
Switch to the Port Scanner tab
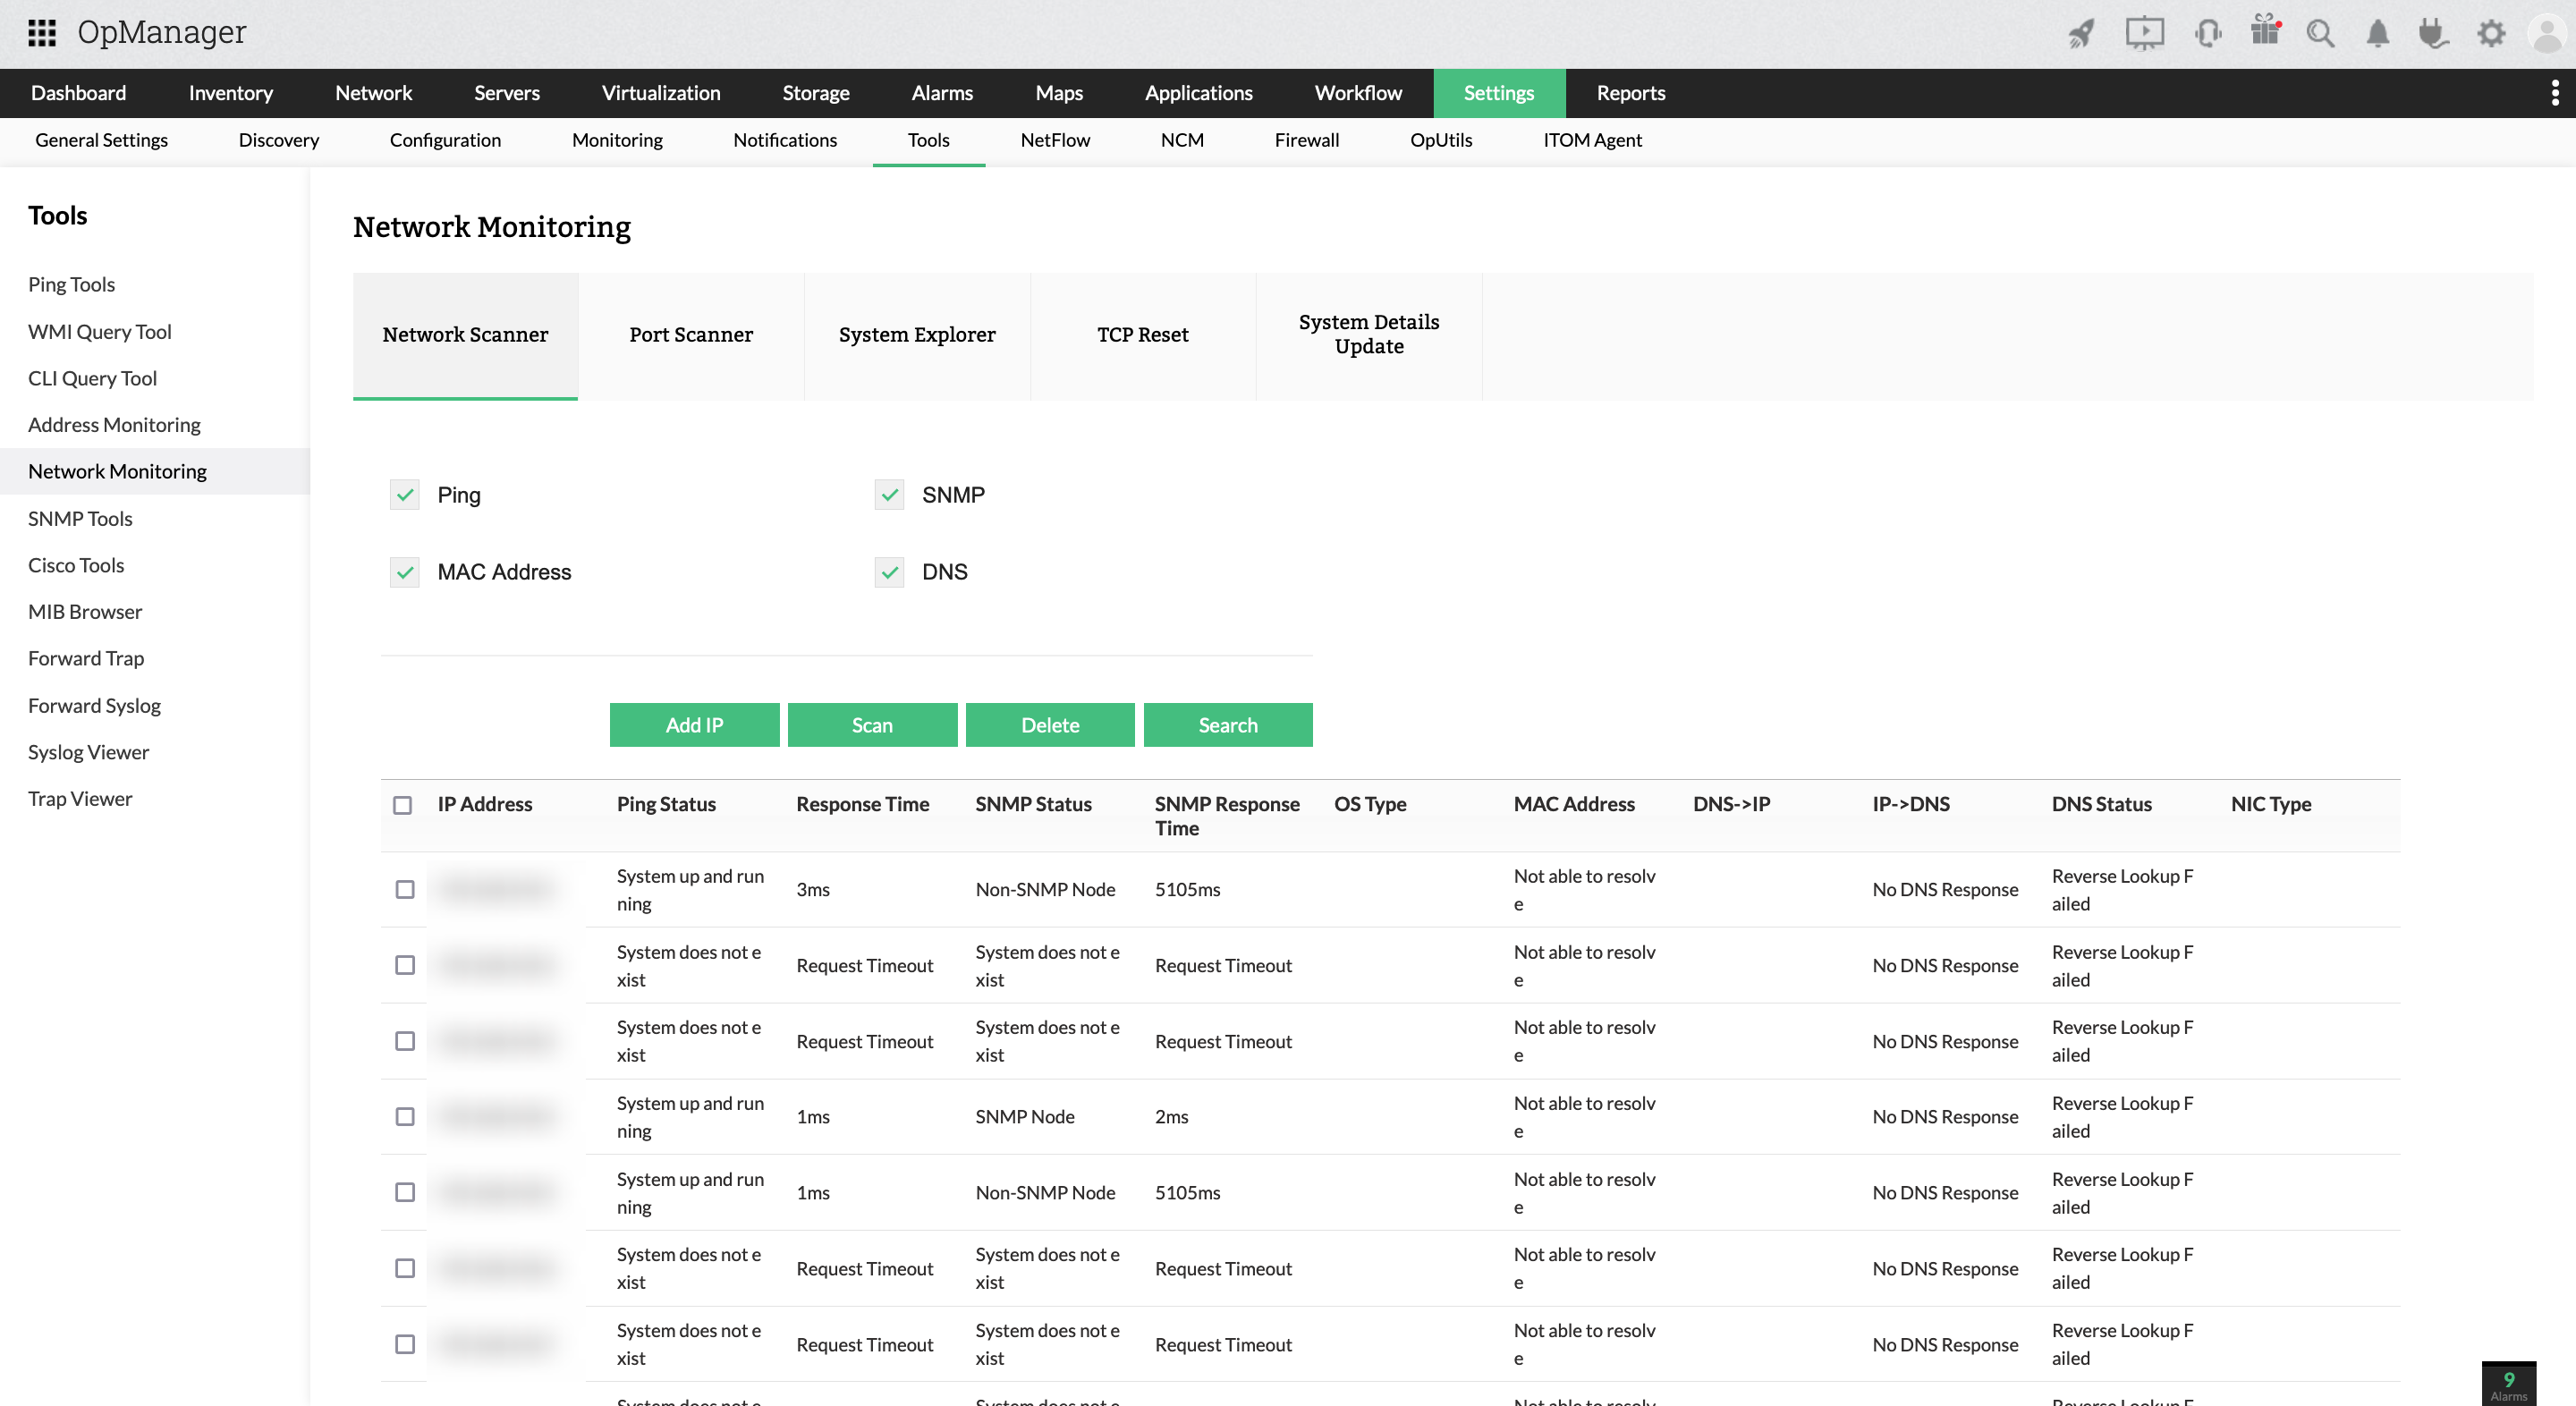pos(691,335)
